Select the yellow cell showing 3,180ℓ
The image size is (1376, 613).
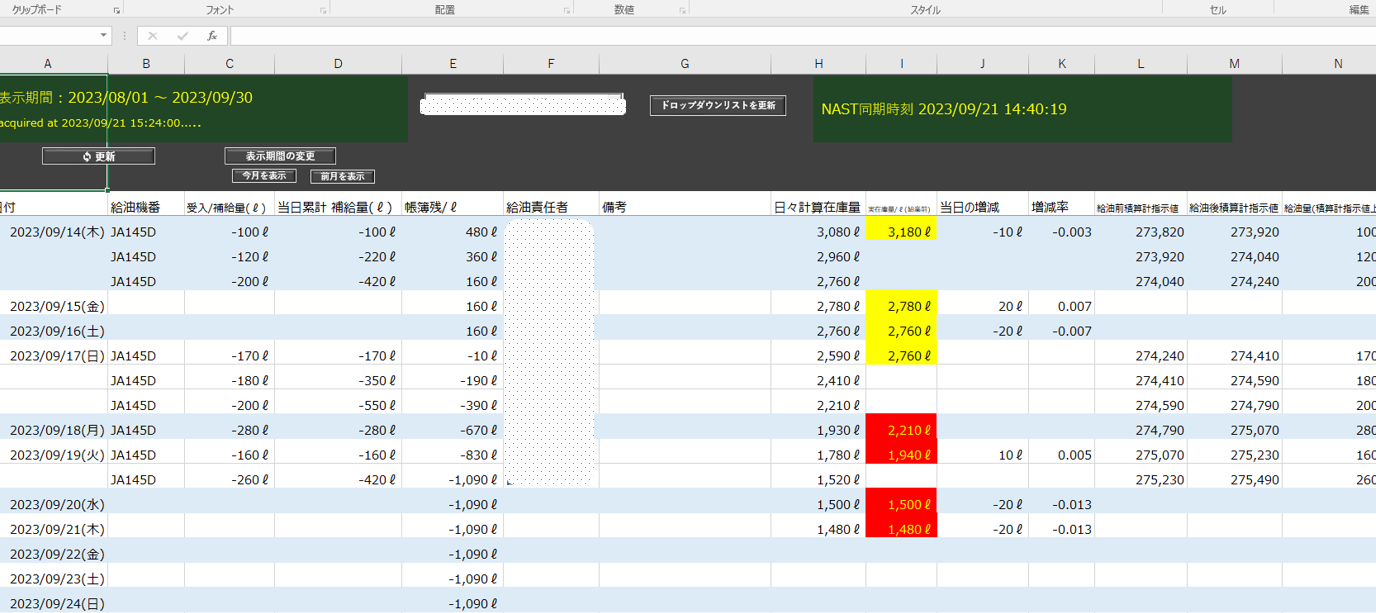coord(901,232)
